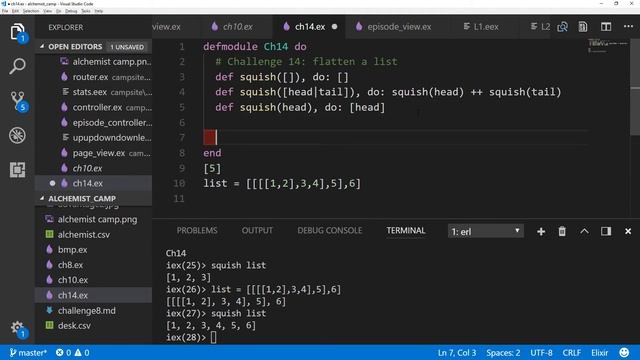Split the editor with the split icon
Image resolution: width=640 pixels, height=360 pixels.
[x=606, y=27]
